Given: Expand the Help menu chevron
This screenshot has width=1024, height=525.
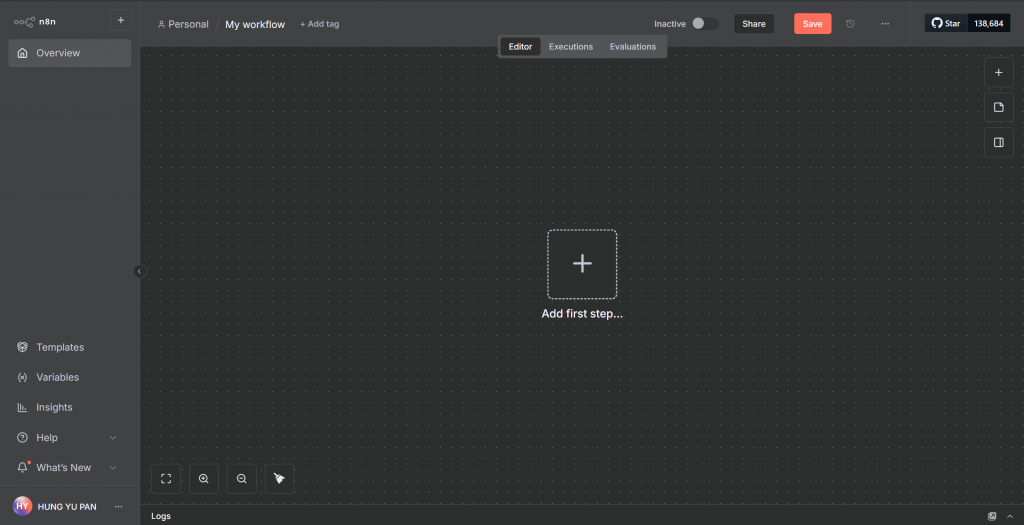Looking at the screenshot, I should pyautogui.click(x=113, y=438).
